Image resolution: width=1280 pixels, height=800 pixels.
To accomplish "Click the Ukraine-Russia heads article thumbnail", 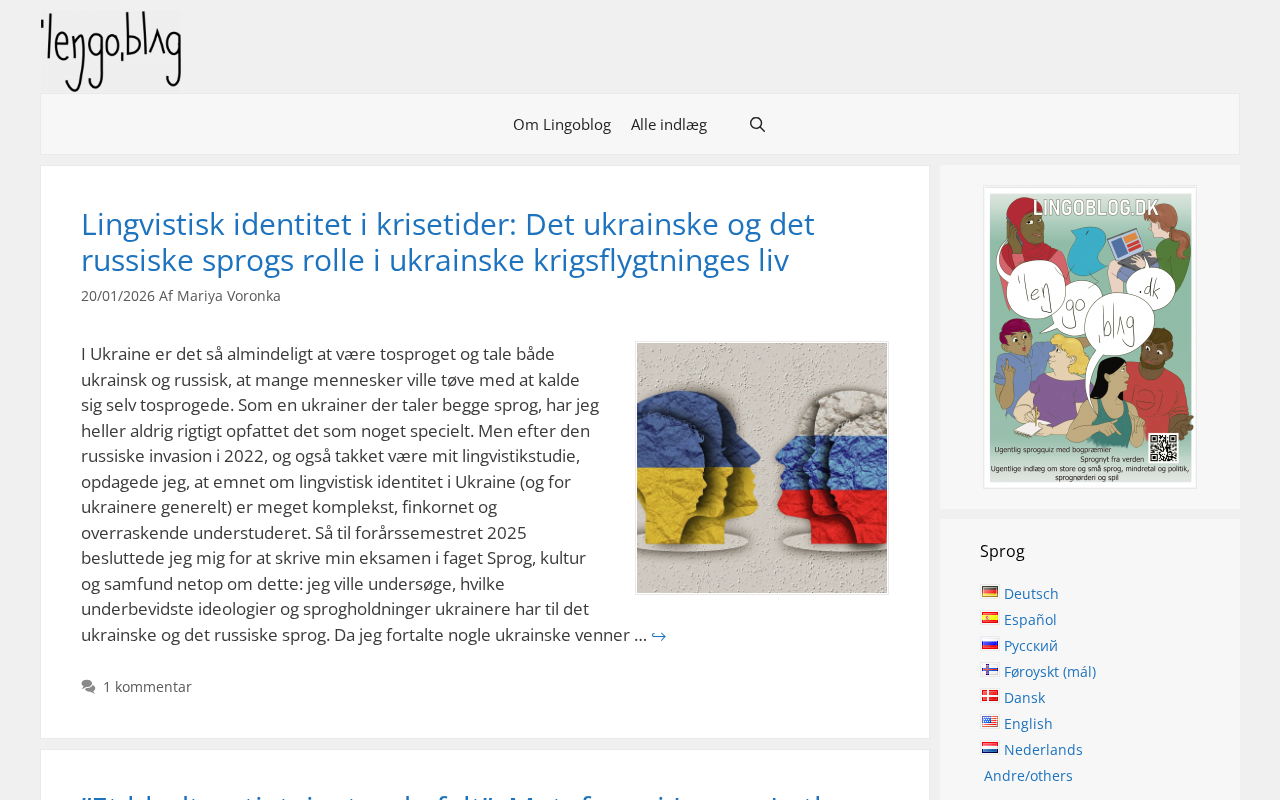I will (x=762, y=468).
